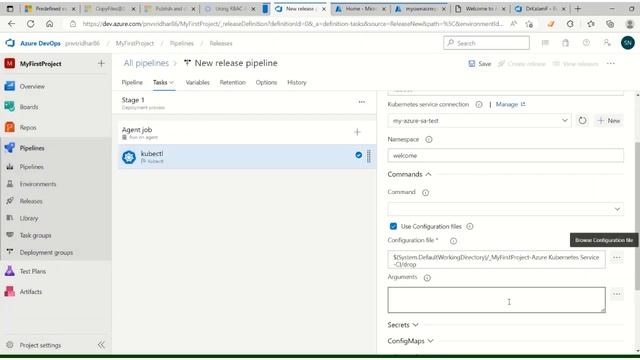Switch to the History tab
The image size is (640, 360).
(297, 82)
